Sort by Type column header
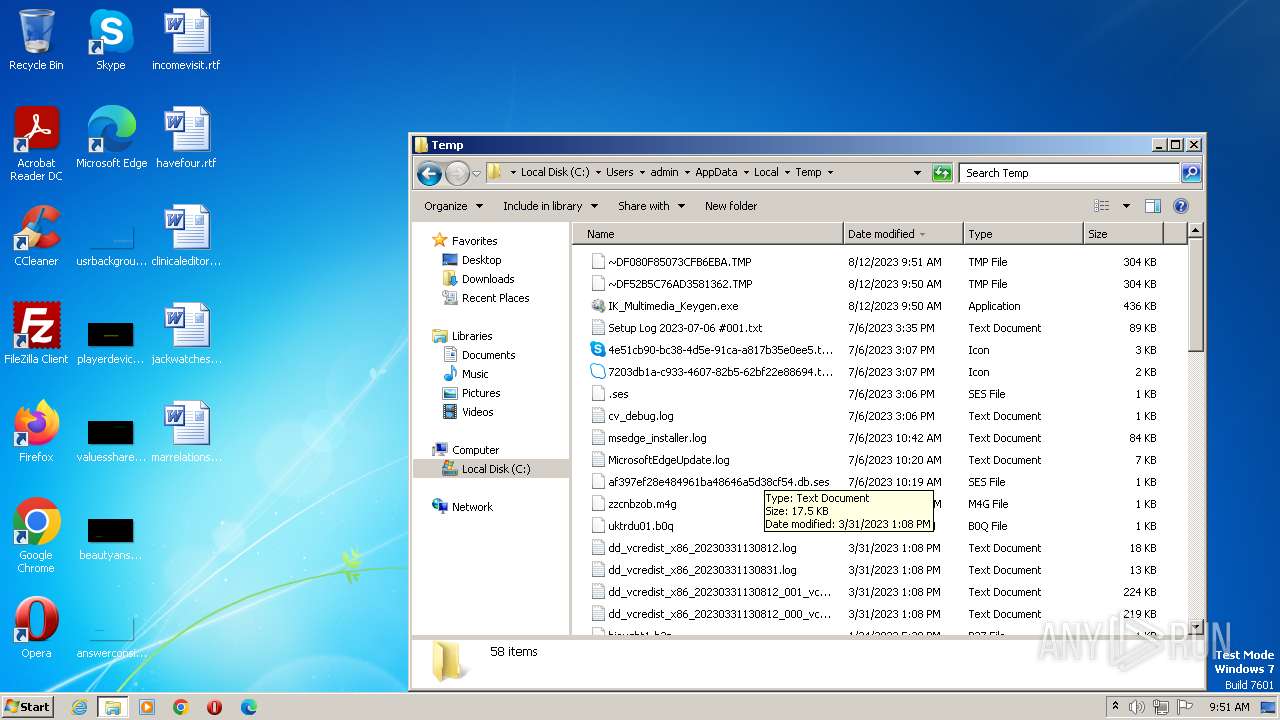 click(1023, 234)
